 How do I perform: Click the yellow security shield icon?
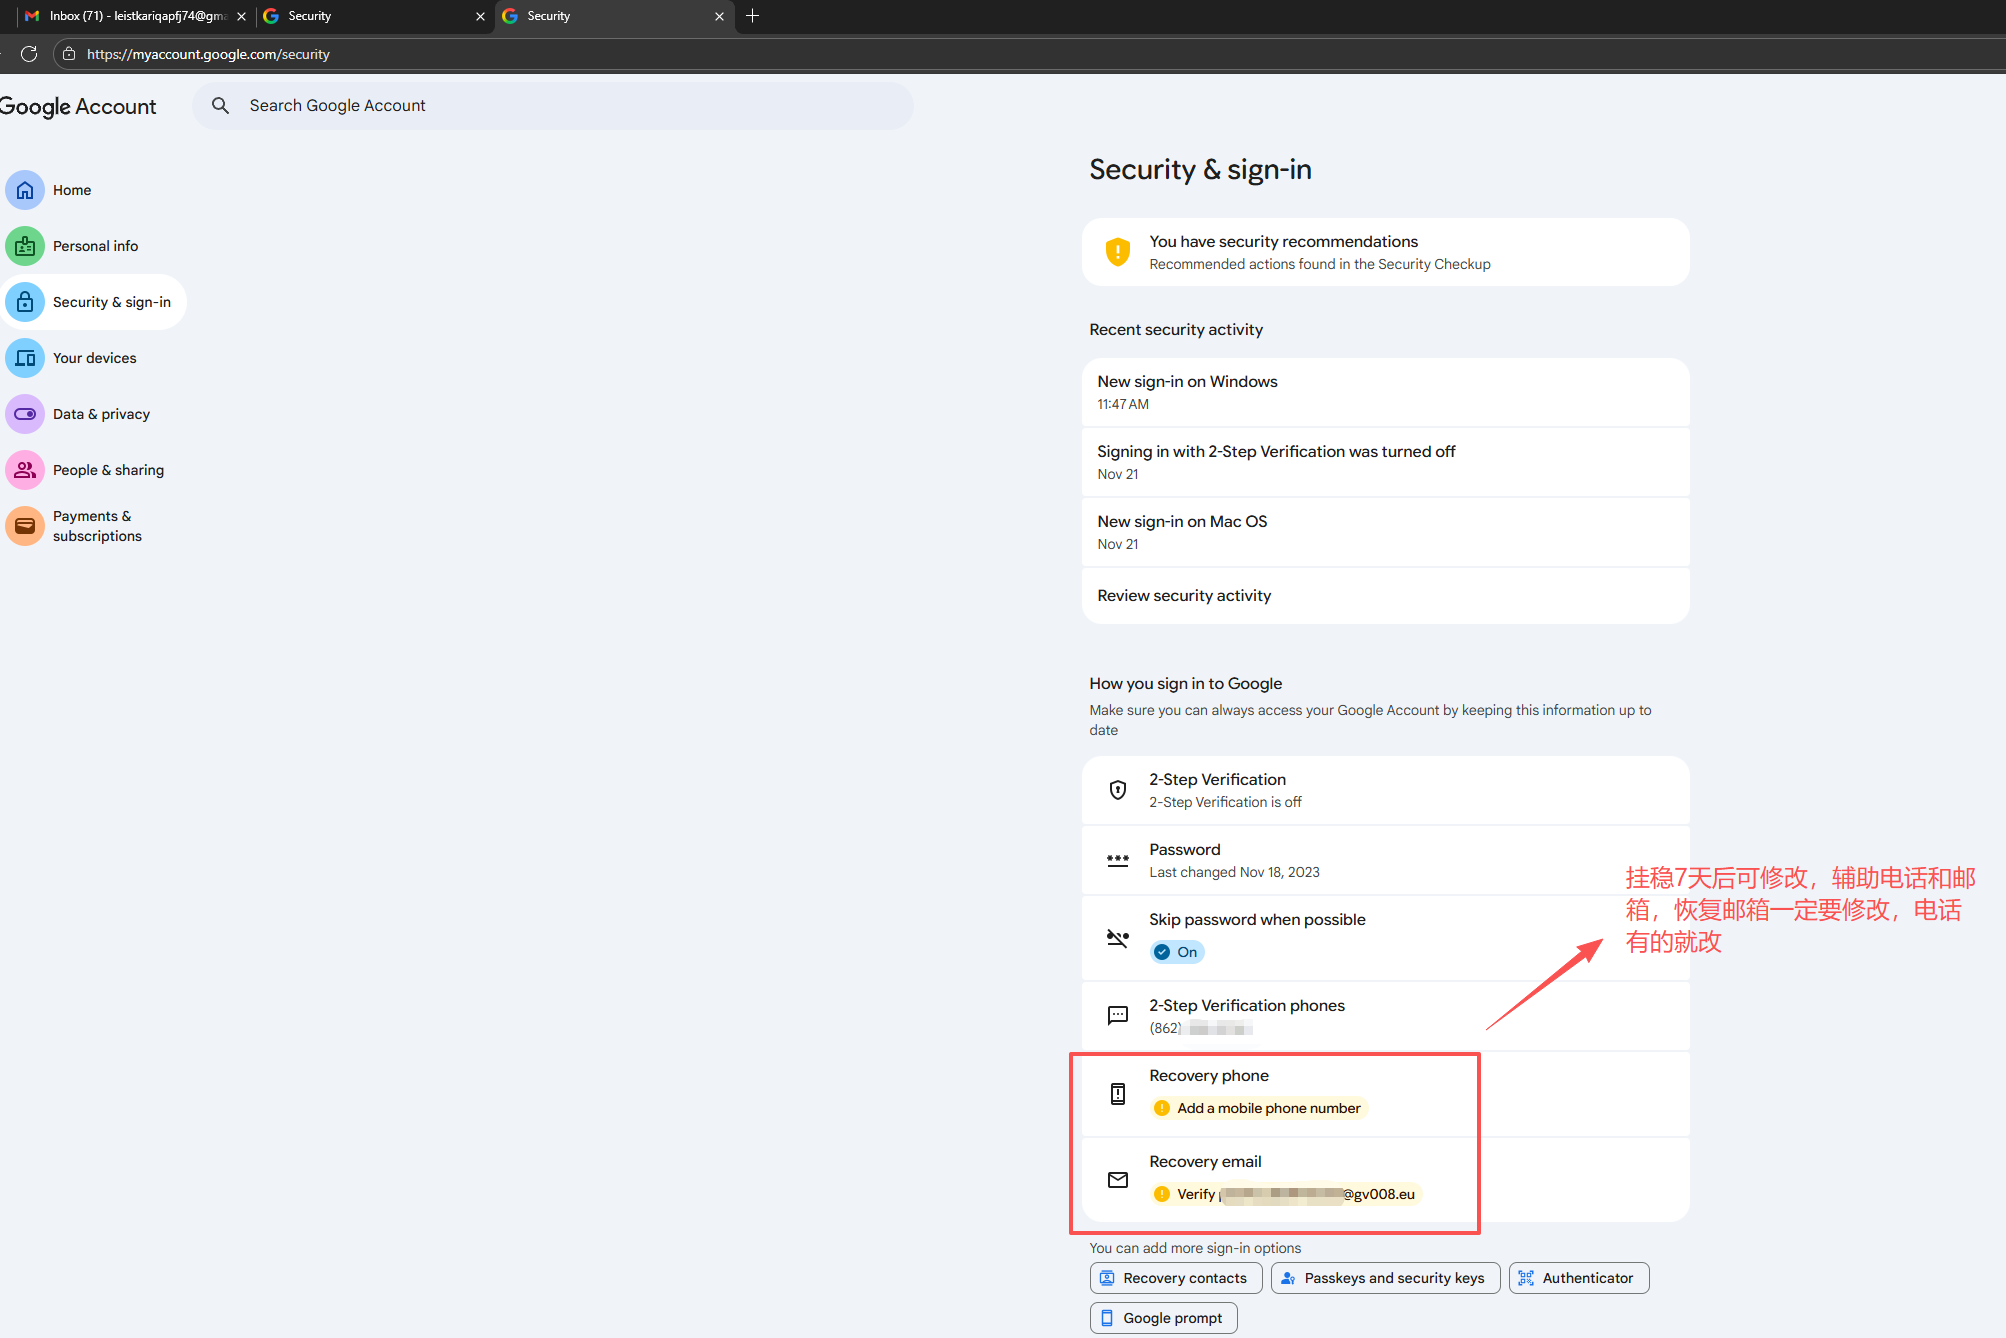click(1117, 252)
